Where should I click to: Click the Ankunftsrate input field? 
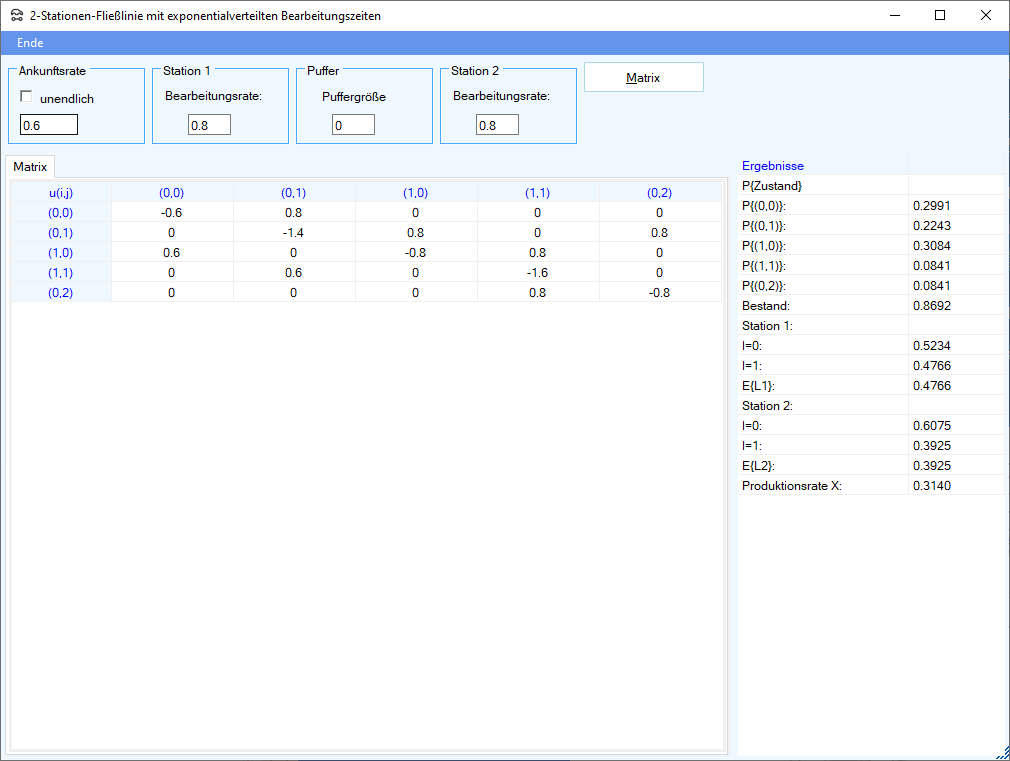click(x=49, y=125)
